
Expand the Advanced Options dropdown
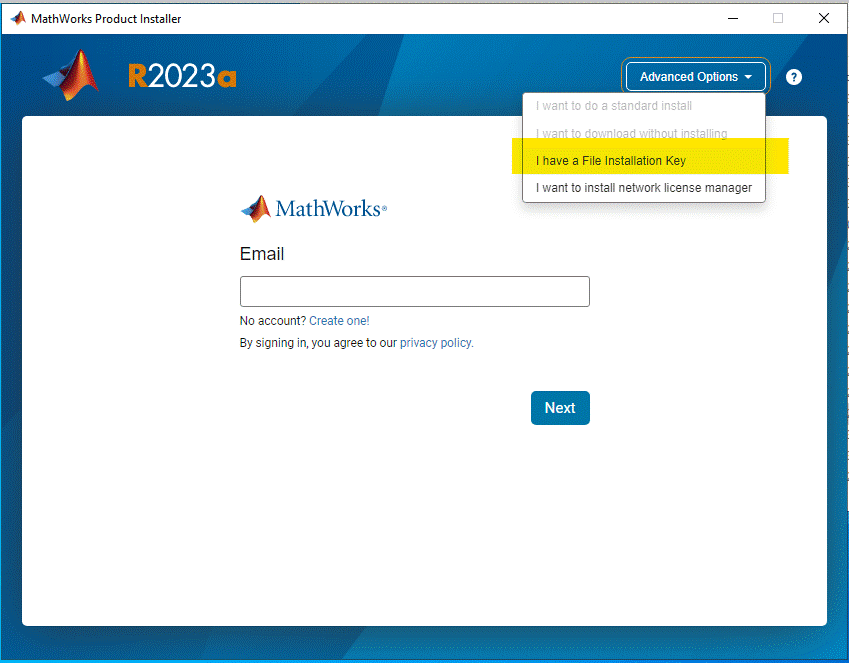[x=695, y=77]
